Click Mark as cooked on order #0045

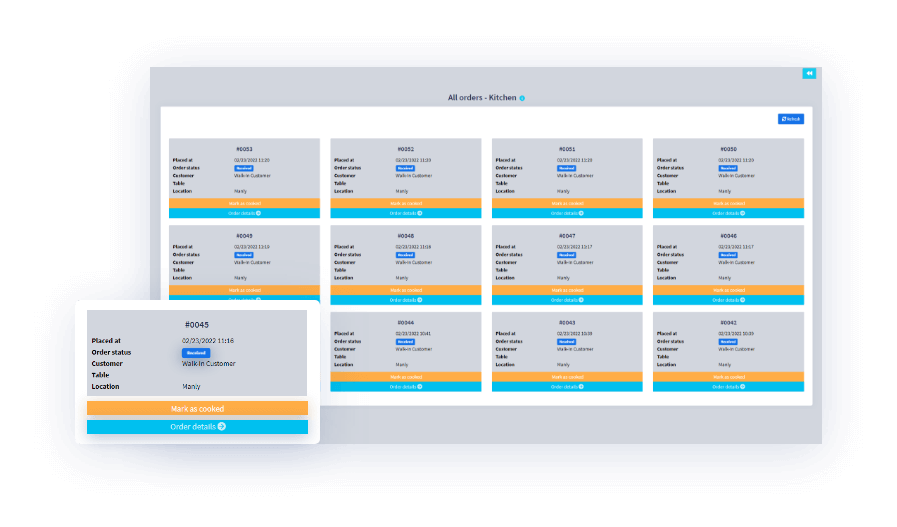(x=197, y=408)
